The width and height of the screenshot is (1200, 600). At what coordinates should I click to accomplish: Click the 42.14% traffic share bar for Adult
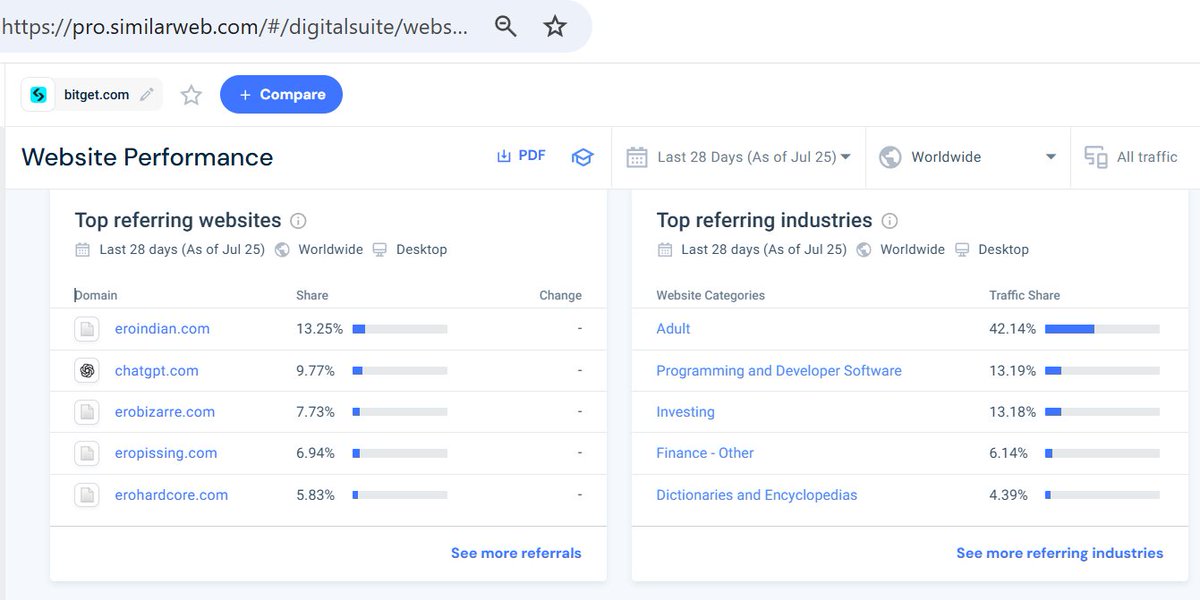pyautogui.click(x=1102, y=329)
